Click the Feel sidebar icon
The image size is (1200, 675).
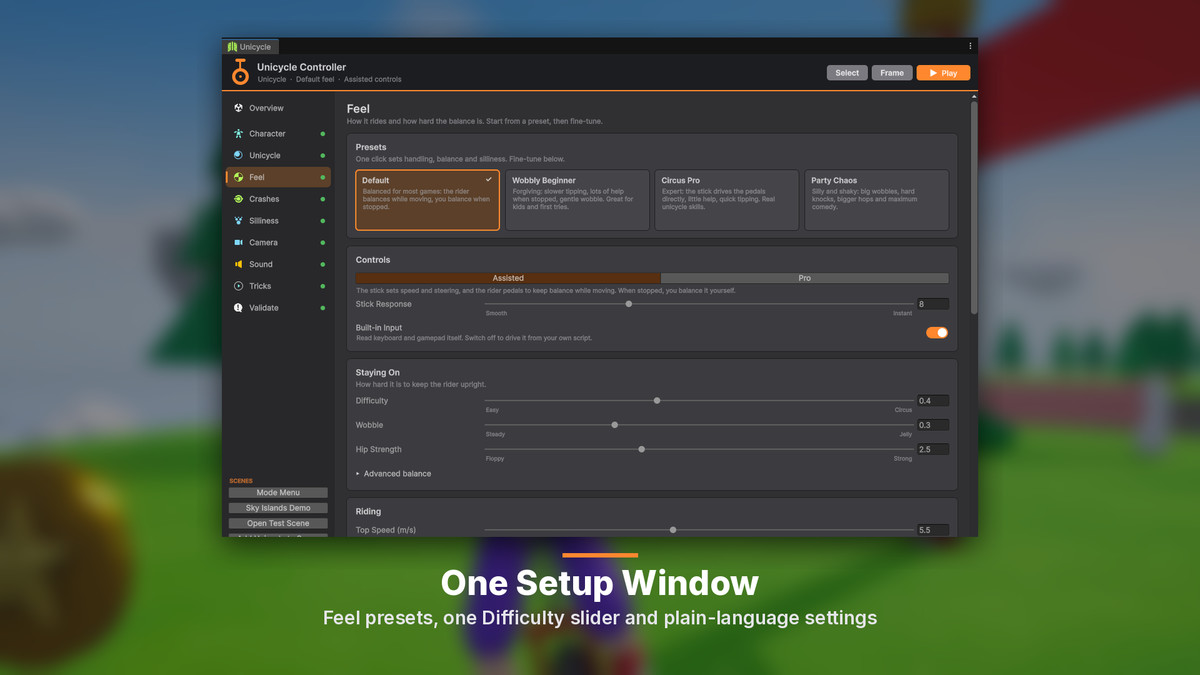(238, 177)
